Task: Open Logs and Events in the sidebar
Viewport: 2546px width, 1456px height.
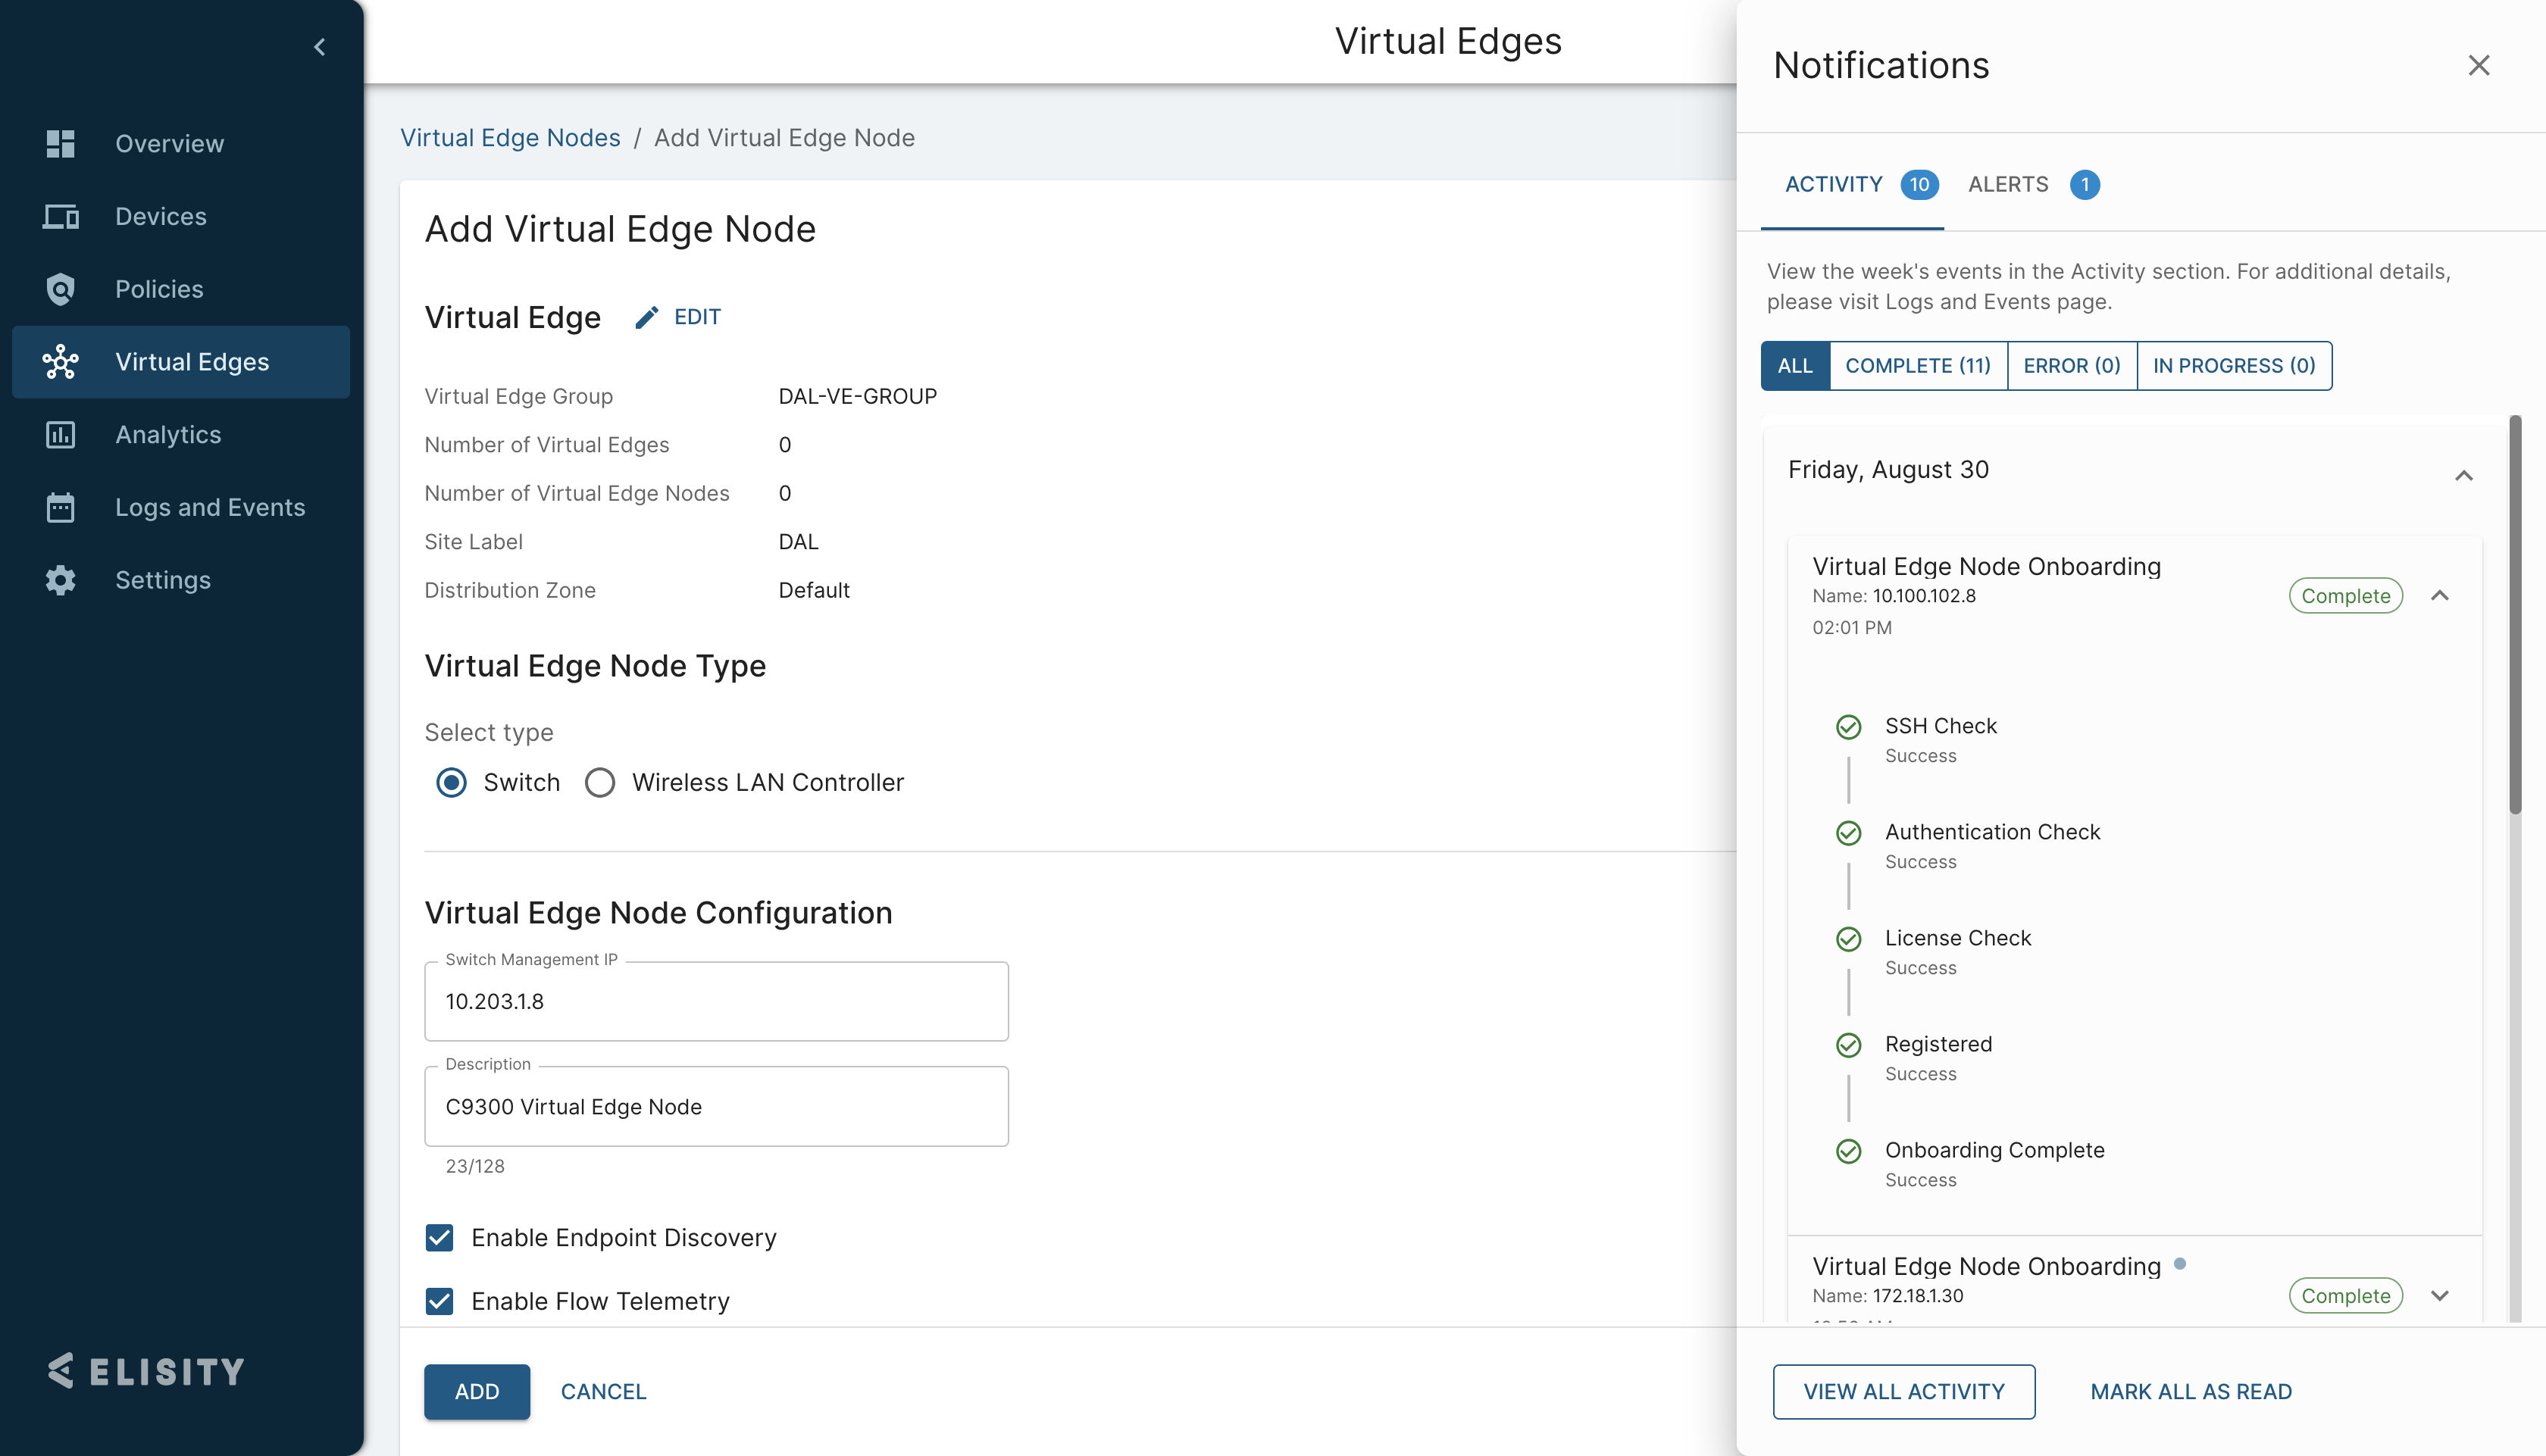Action: (x=181, y=507)
